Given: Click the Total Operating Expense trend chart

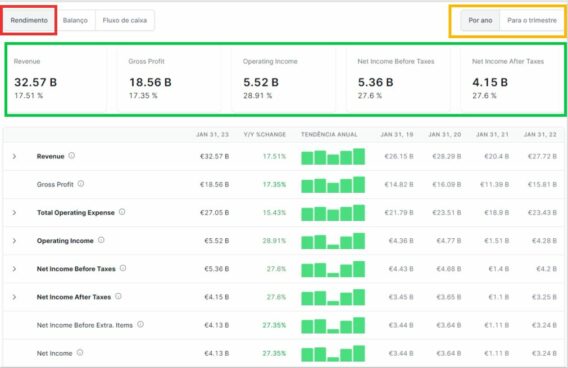Looking at the screenshot, I should (333, 213).
